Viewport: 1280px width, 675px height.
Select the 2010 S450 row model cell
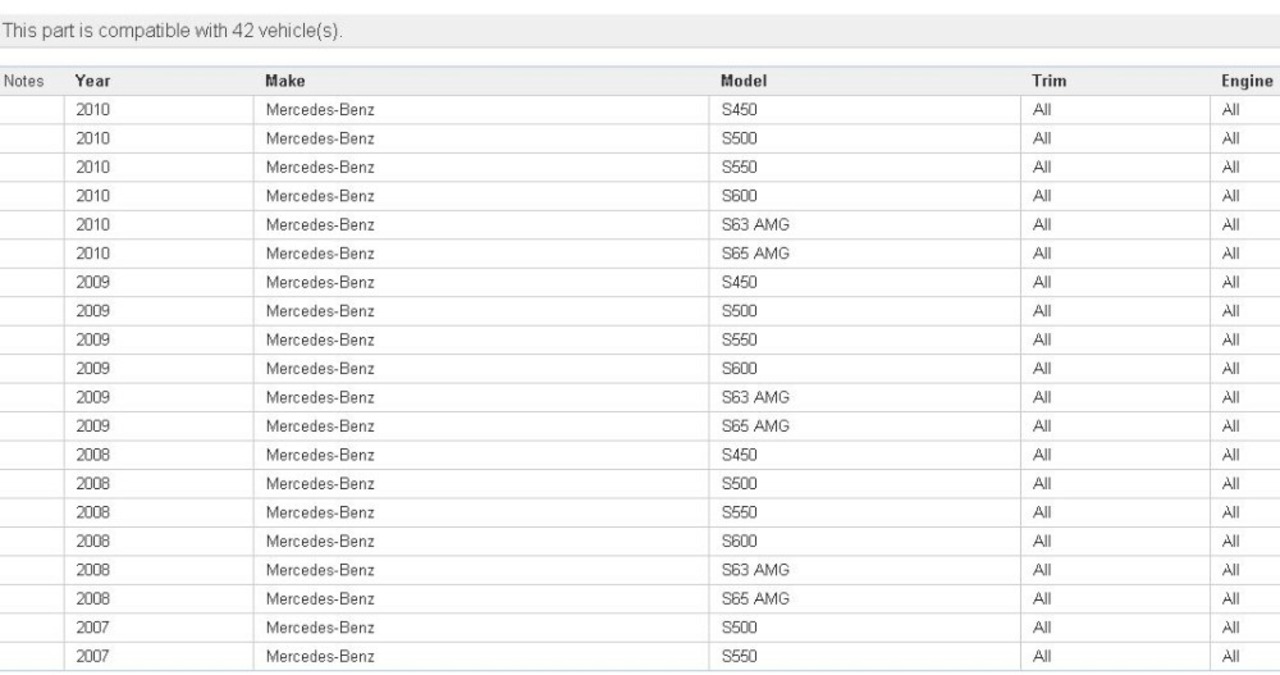(x=865, y=110)
